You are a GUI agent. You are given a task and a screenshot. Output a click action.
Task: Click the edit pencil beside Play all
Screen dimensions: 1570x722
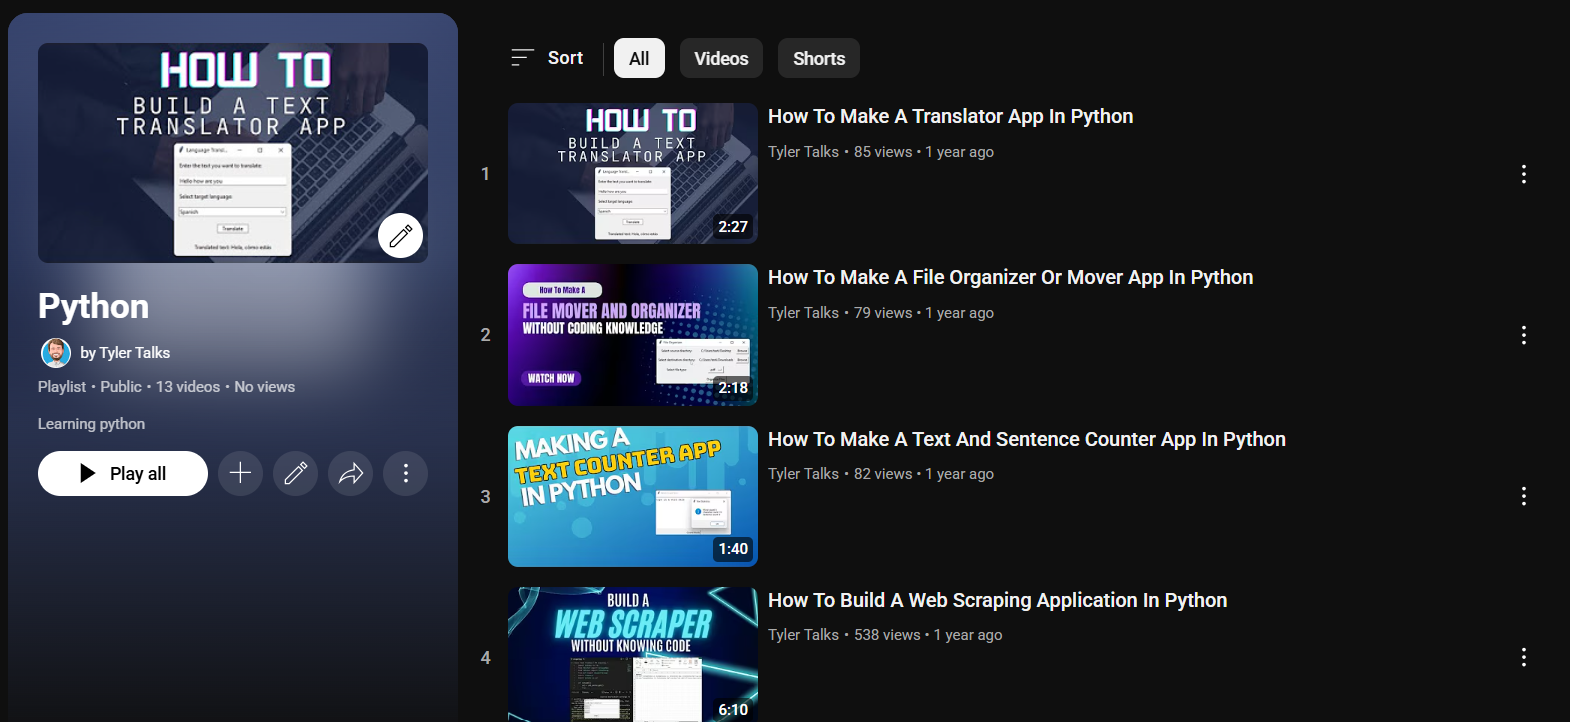(295, 473)
